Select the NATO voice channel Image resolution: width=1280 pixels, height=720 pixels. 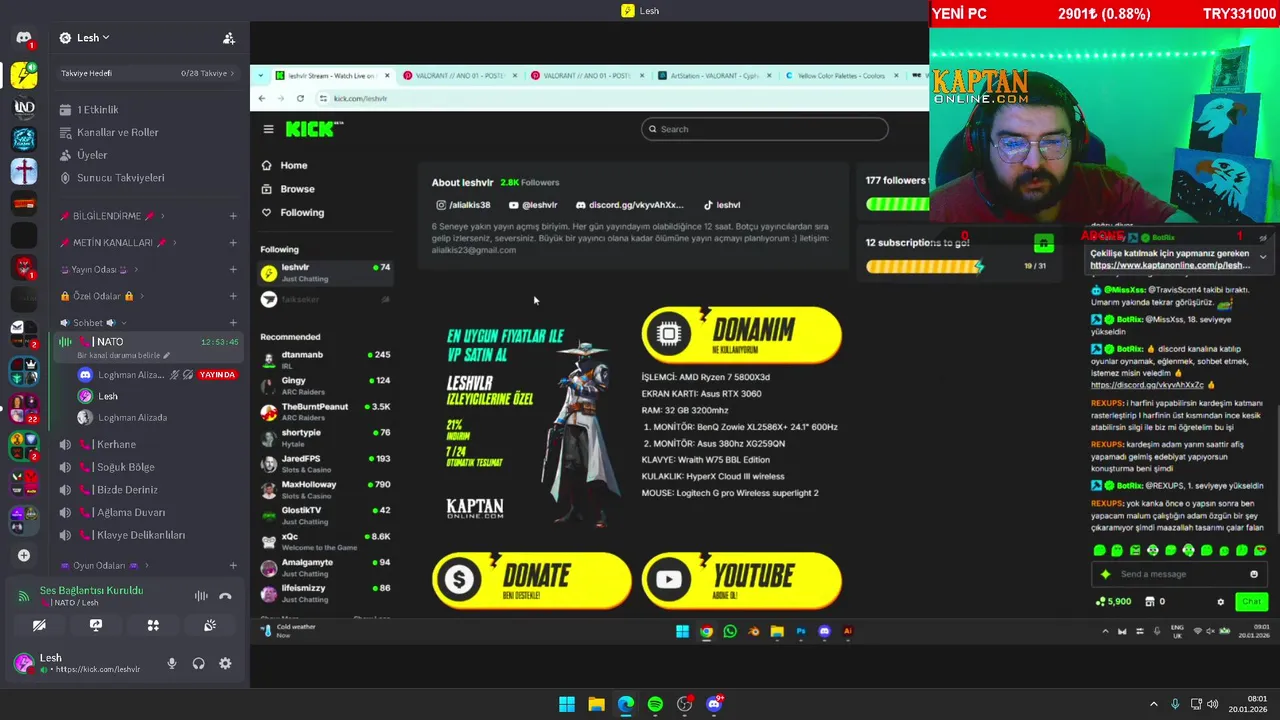[147, 342]
